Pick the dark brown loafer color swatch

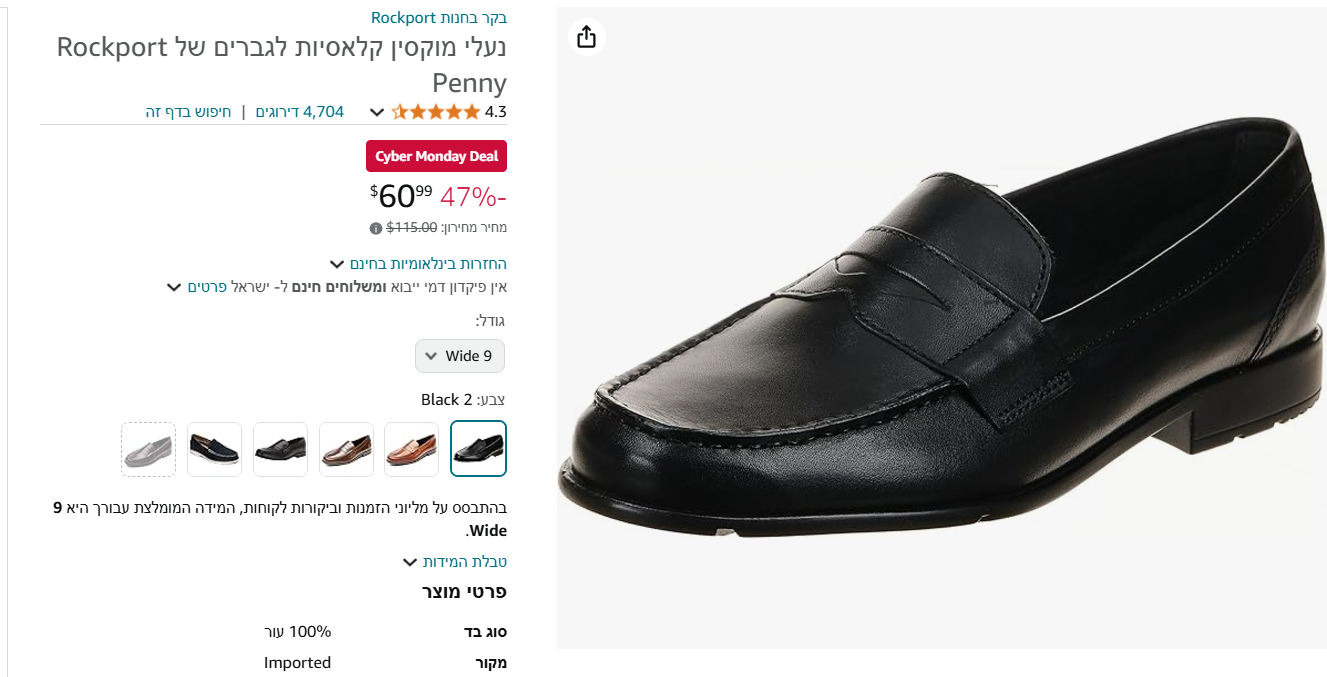tap(346, 449)
